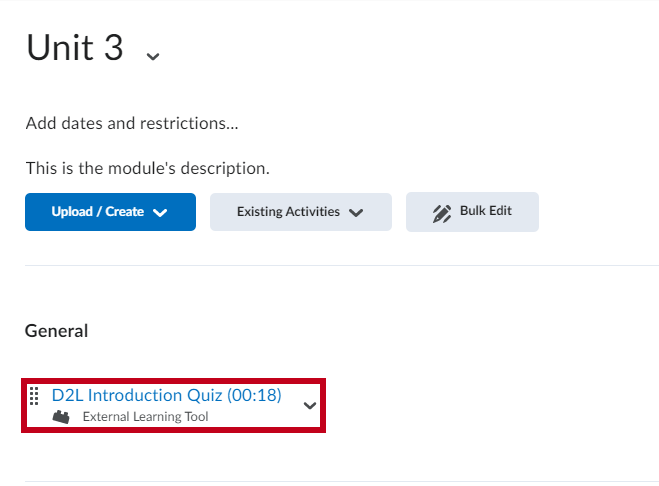Expand the Existing Activities dropdown arrow
659x486 pixels.
(x=356, y=213)
